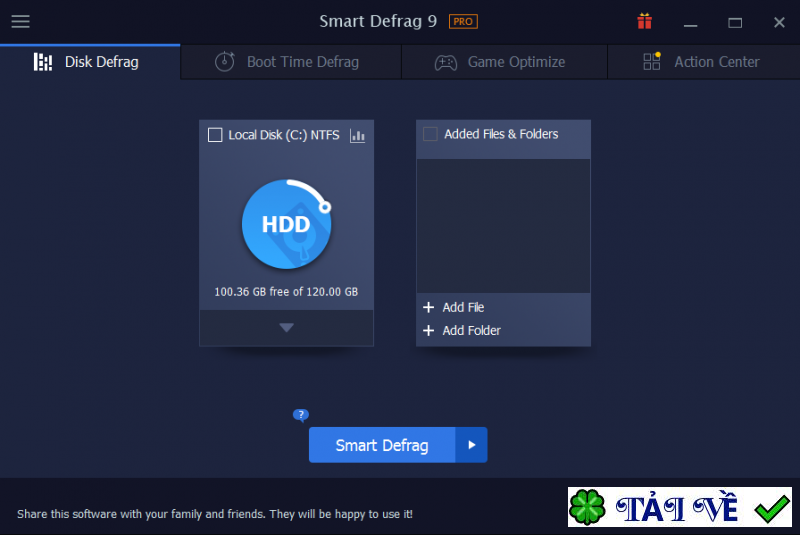
Task: Click the '100.36 GB free of 120.00 GB' text
Action: [286, 292]
